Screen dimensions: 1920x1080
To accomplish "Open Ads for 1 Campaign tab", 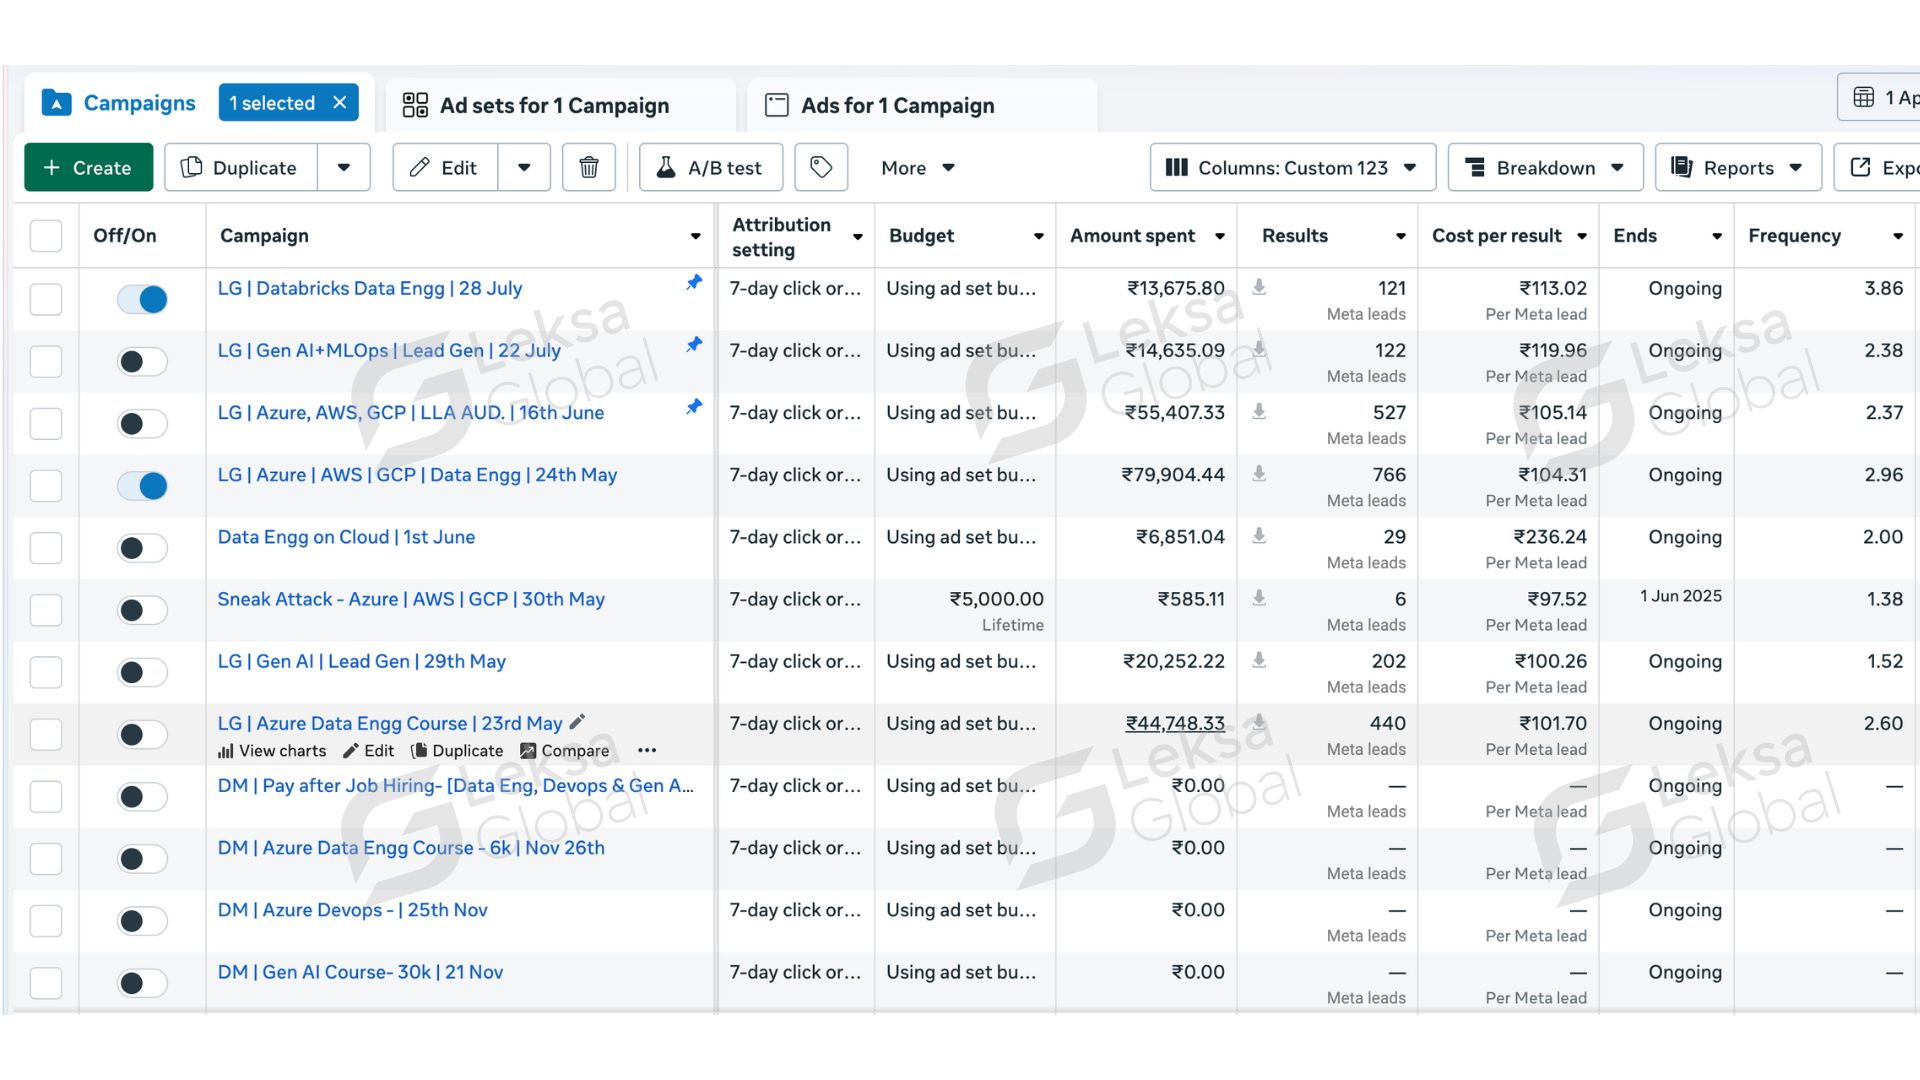I will point(897,105).
